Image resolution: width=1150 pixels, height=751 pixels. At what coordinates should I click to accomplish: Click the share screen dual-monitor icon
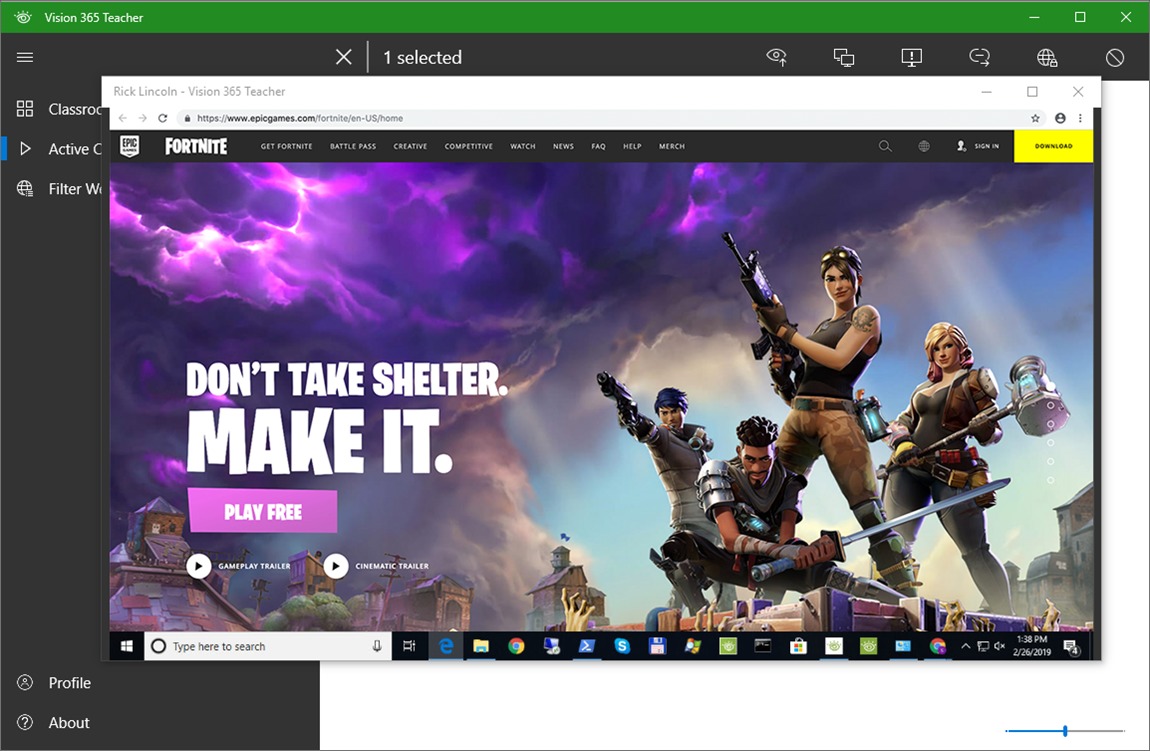(x=844, y=57)
